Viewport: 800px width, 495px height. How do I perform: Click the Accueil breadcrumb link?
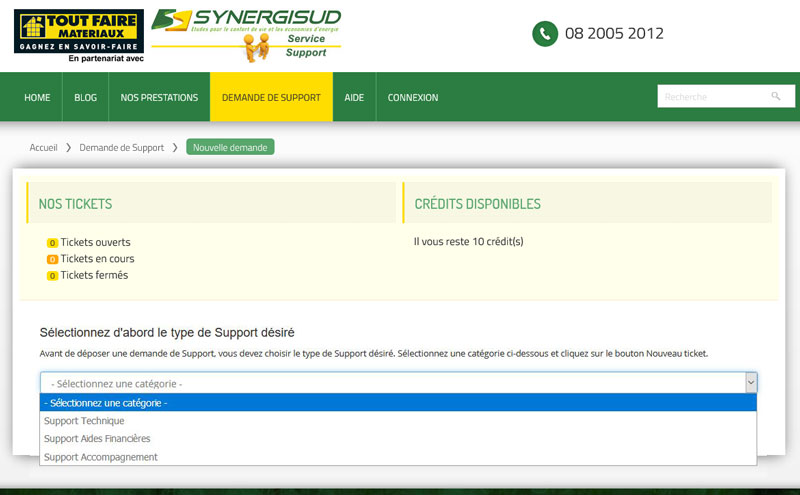[44, 148]
